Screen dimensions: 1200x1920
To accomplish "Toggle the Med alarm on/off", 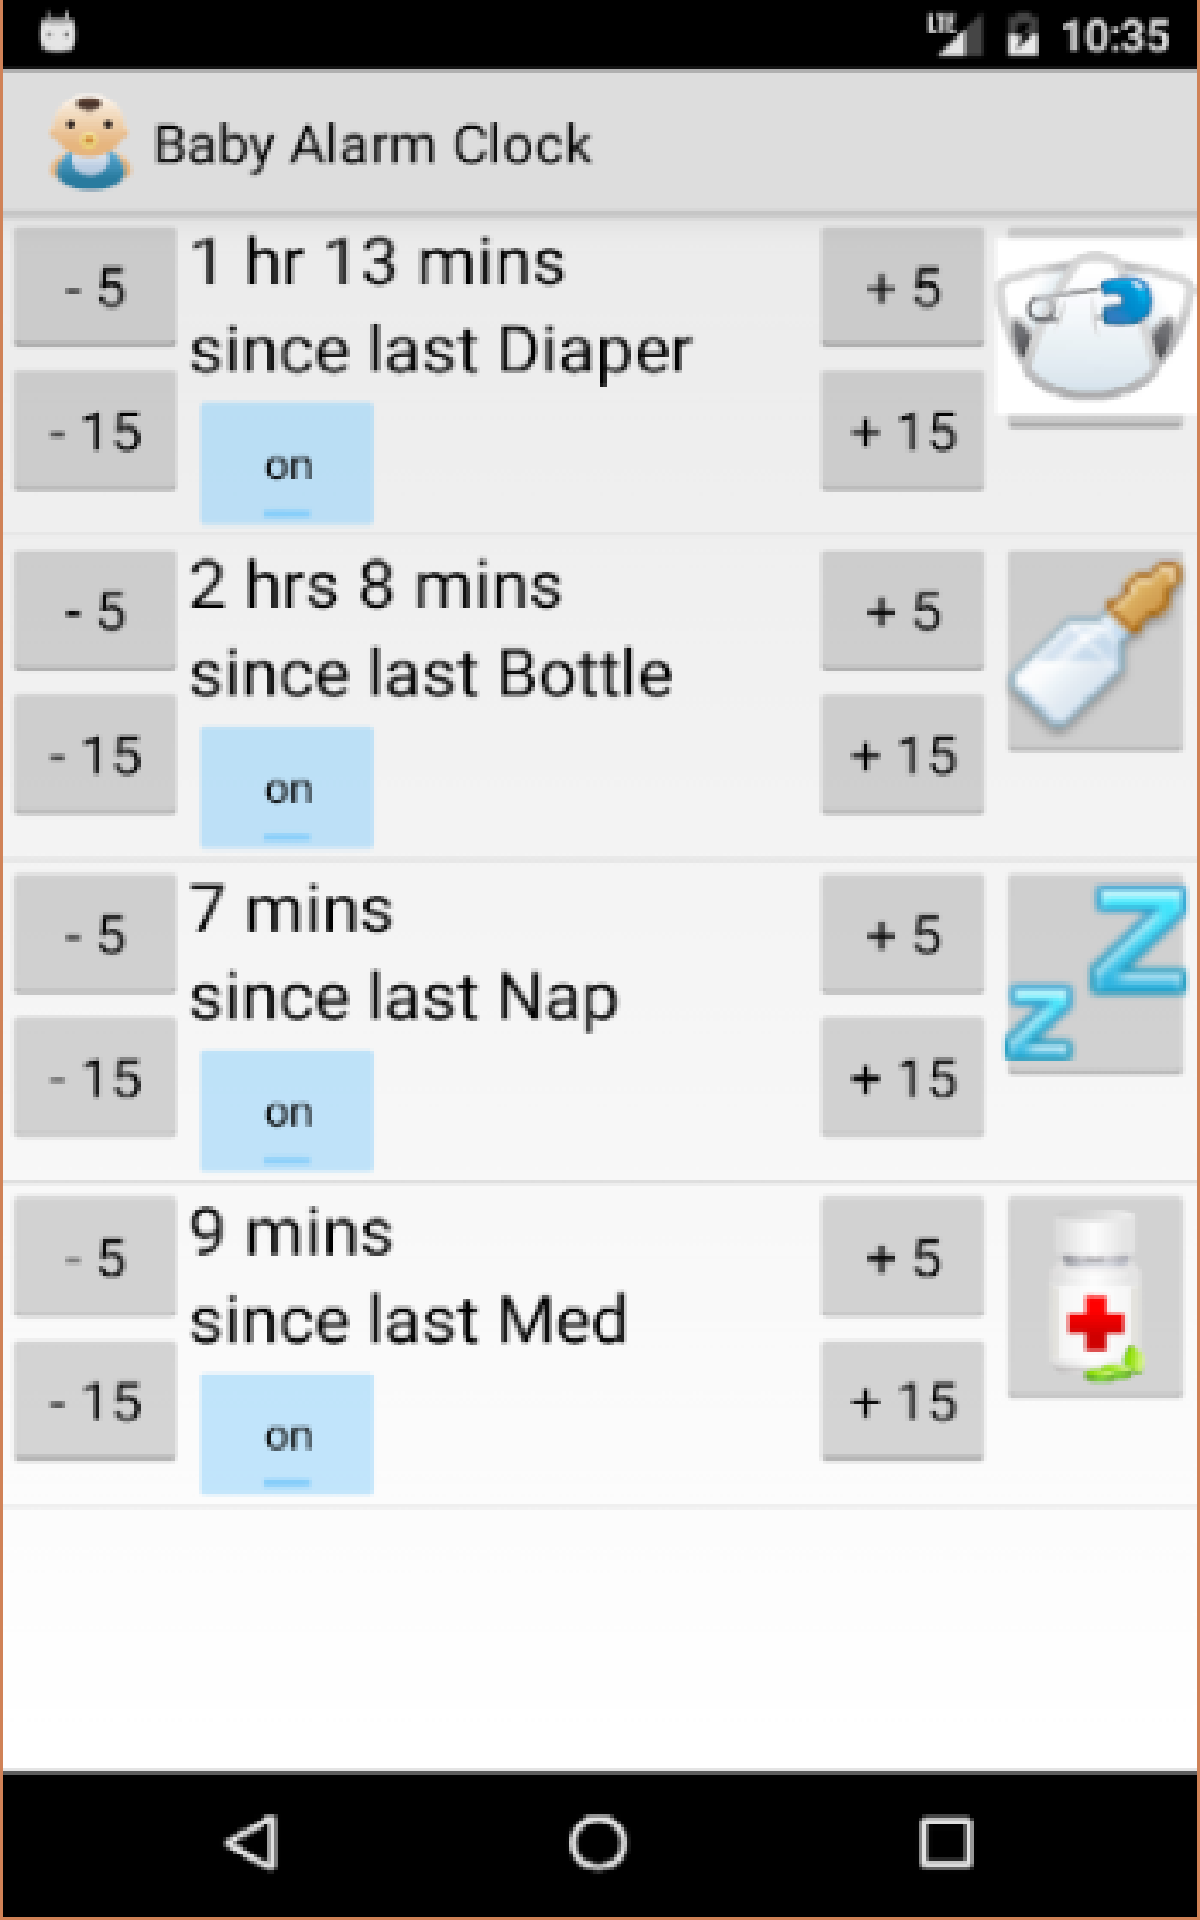I will [287, 1435].
